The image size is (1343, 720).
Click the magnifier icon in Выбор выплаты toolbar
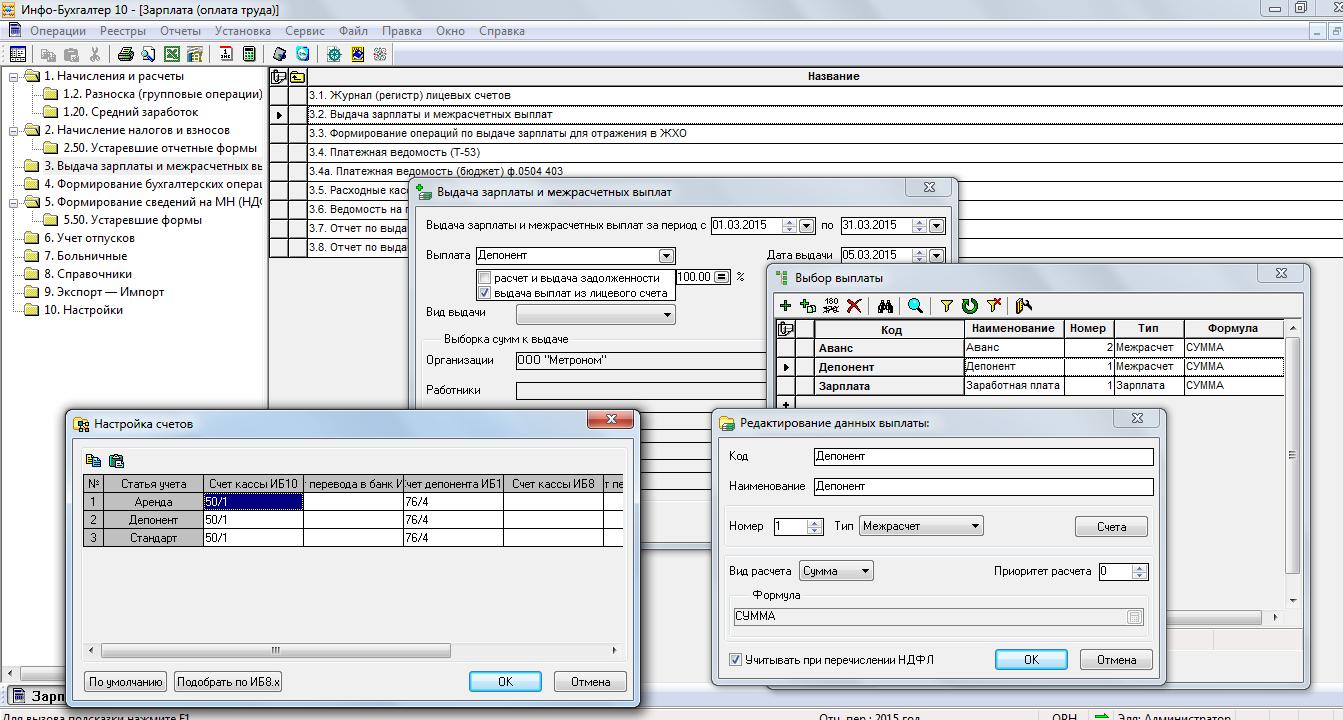coord(915,306)
